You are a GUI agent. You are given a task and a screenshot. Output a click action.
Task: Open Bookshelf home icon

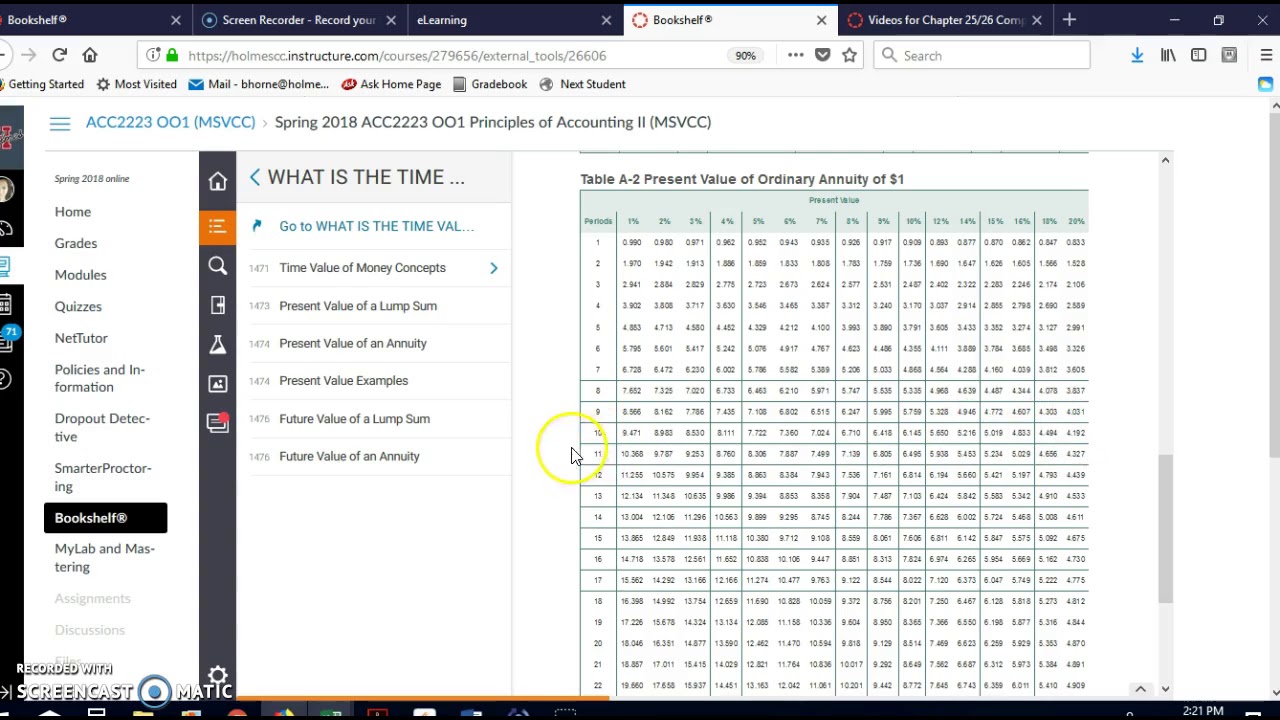[217, 181]
